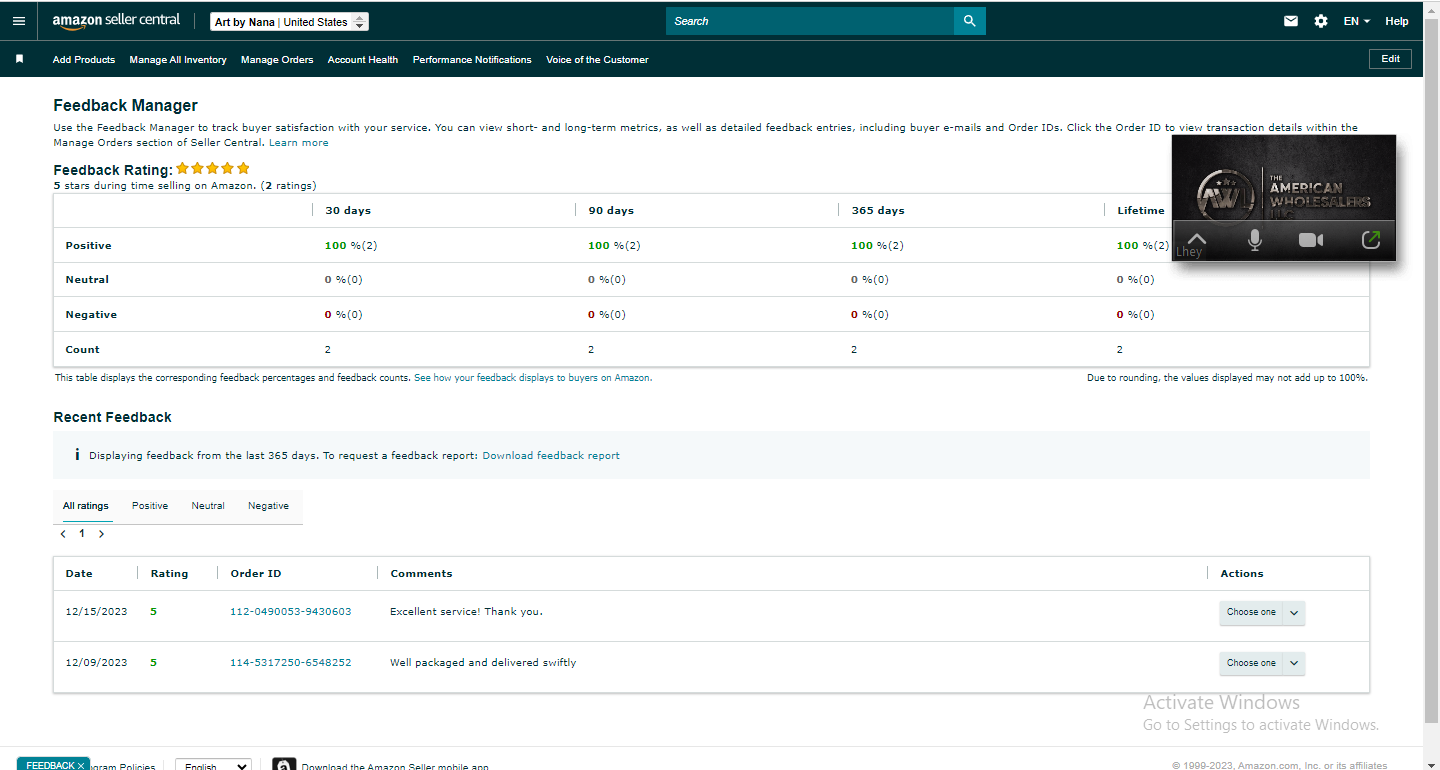
Task: Open the mail messages icon
Action: 1291,21
